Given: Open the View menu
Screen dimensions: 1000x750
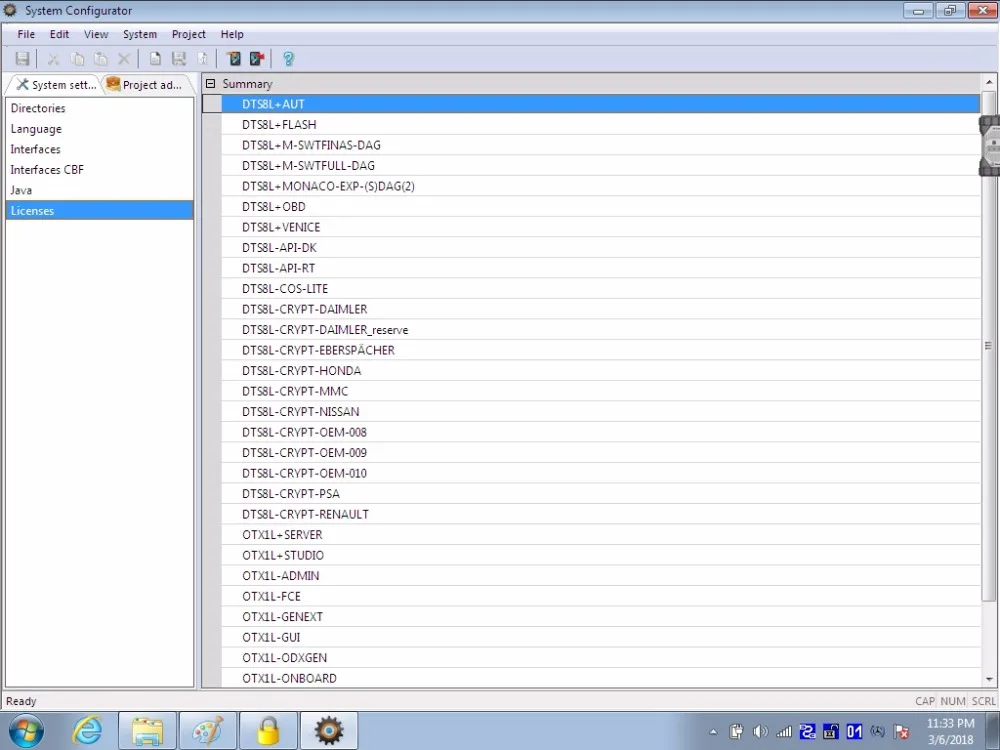Looking at the screenshot, I should pos(96,34).
